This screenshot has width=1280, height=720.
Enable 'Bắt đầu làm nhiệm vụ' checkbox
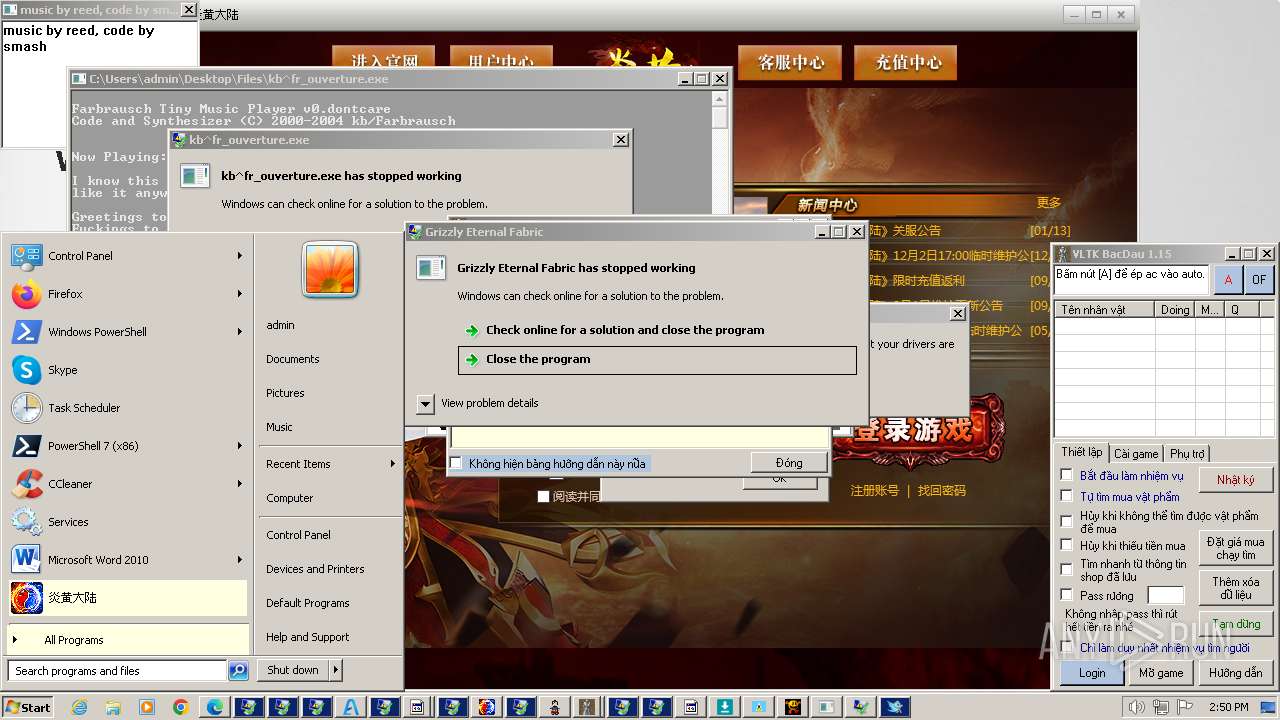pos(1067,475)
